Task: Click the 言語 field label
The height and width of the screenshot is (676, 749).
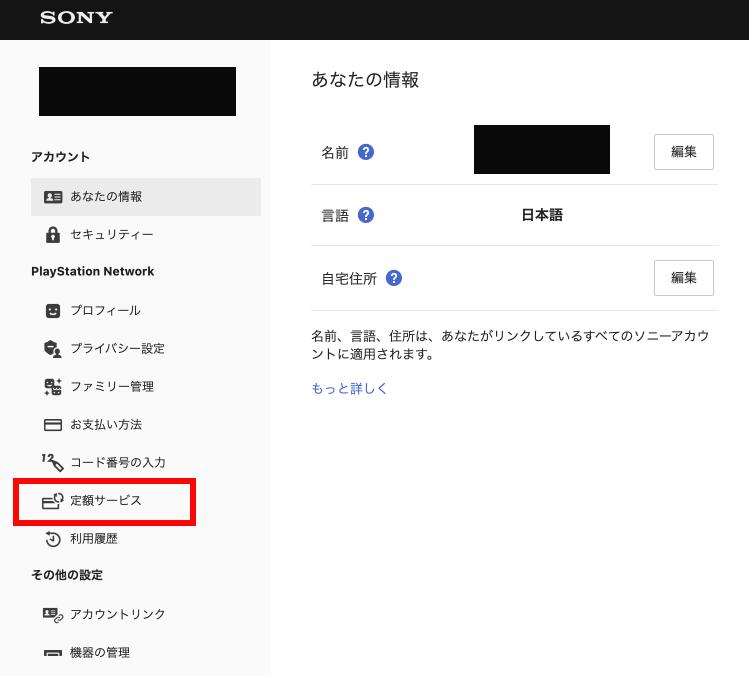Action: coord(335,215)
